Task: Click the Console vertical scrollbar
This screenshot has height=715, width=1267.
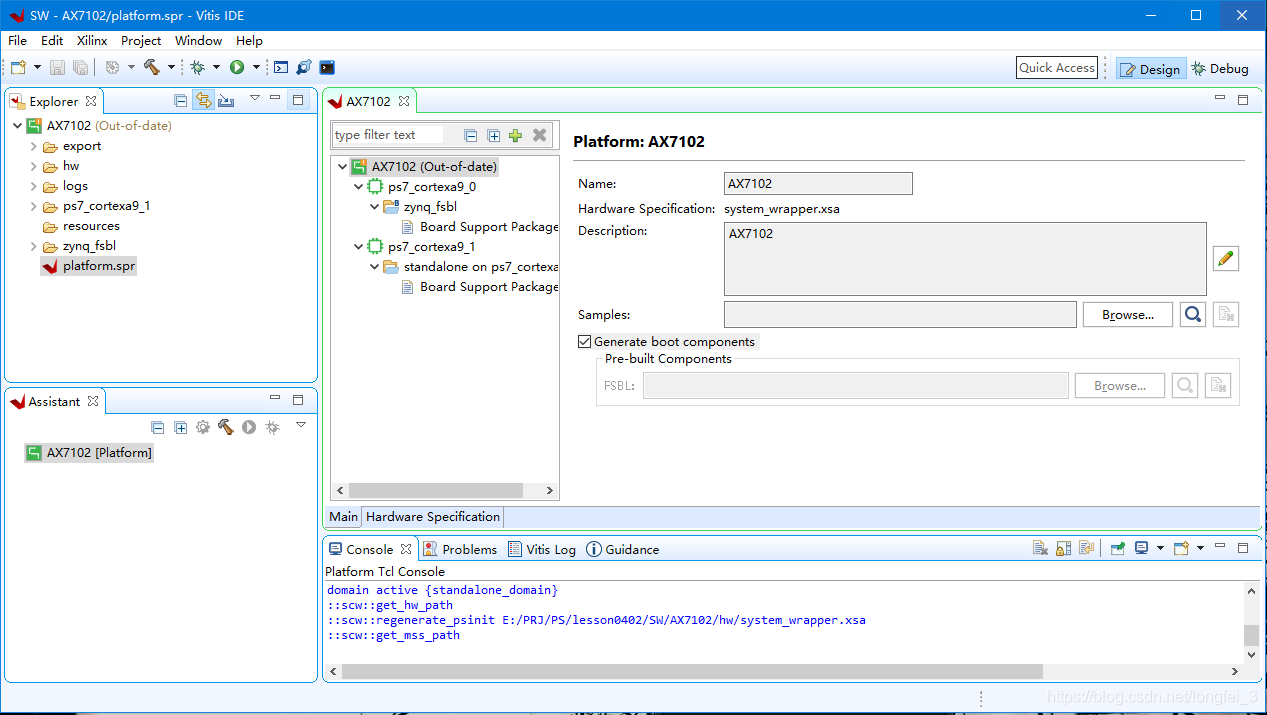Action: click(x=1251, y=635)
